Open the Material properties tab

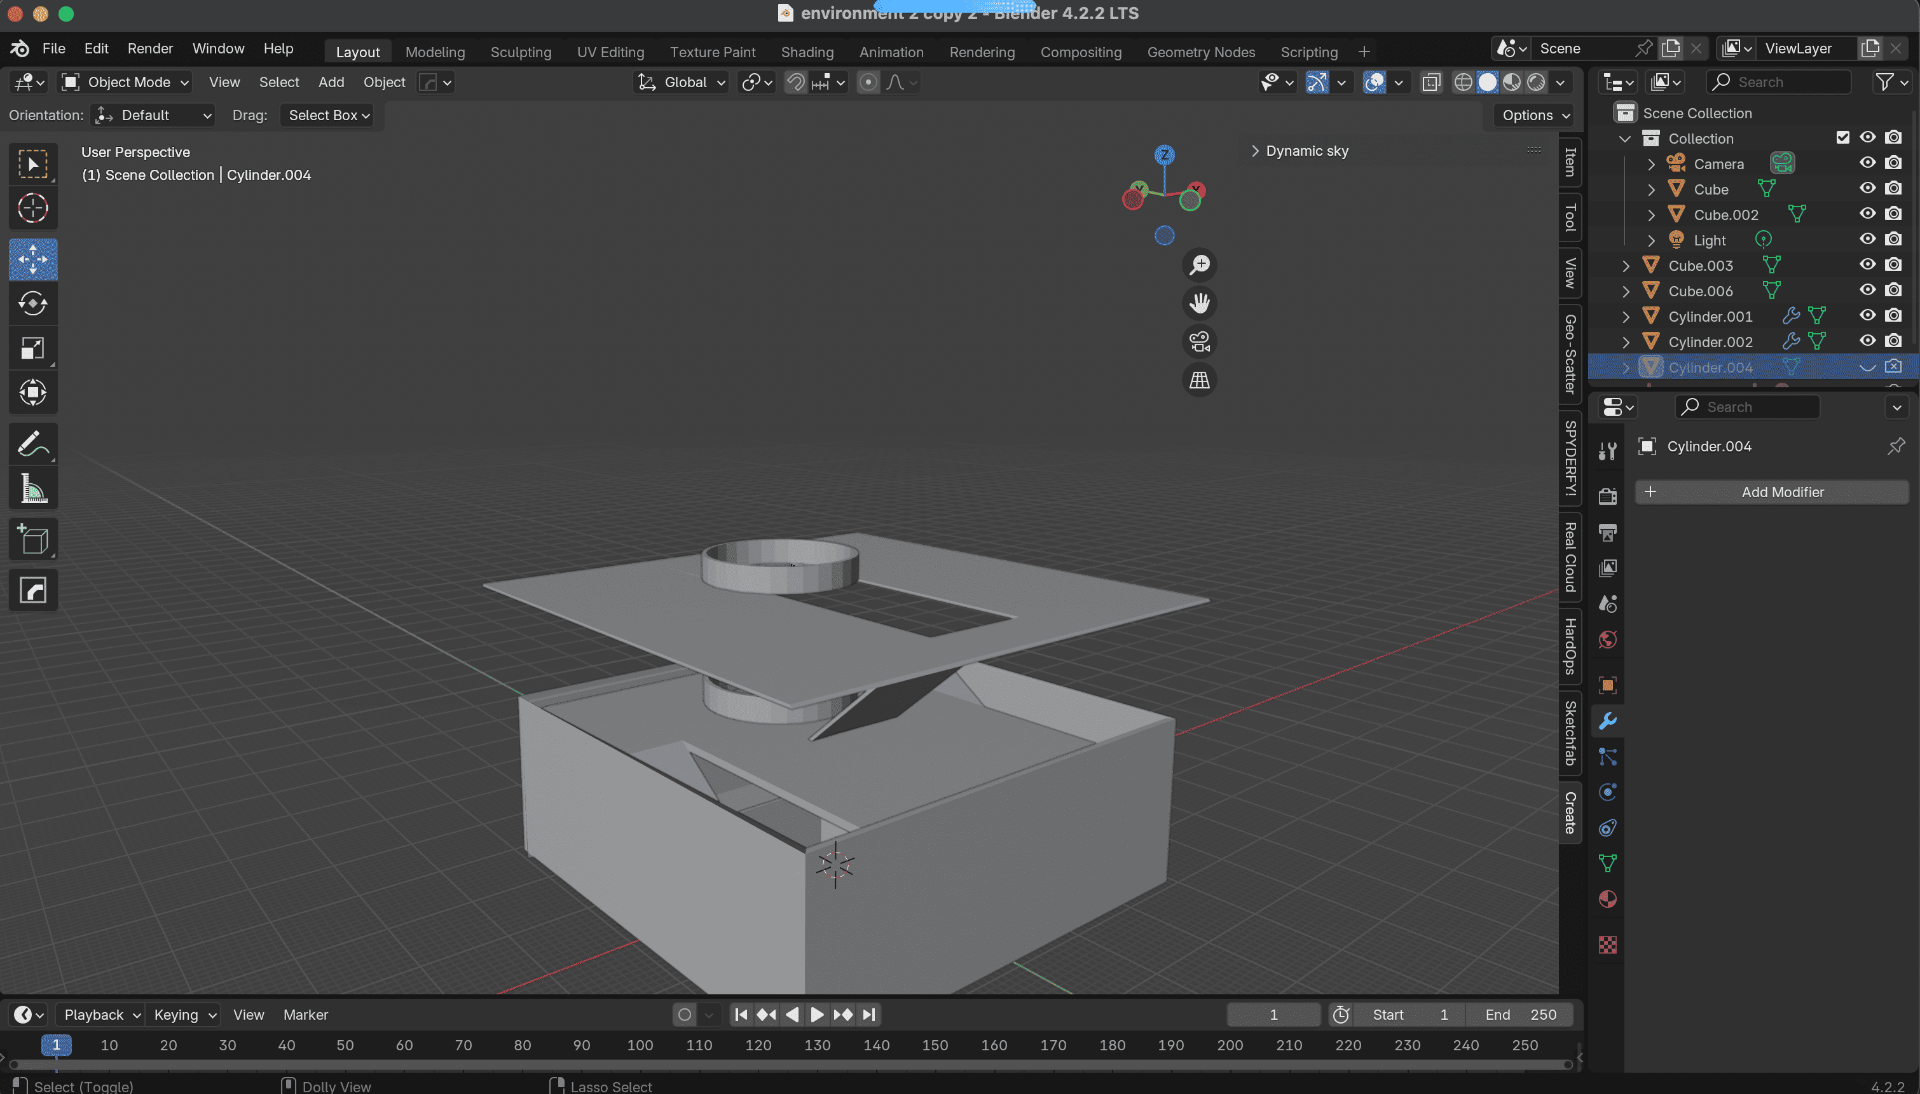(x=1608, y=899)
